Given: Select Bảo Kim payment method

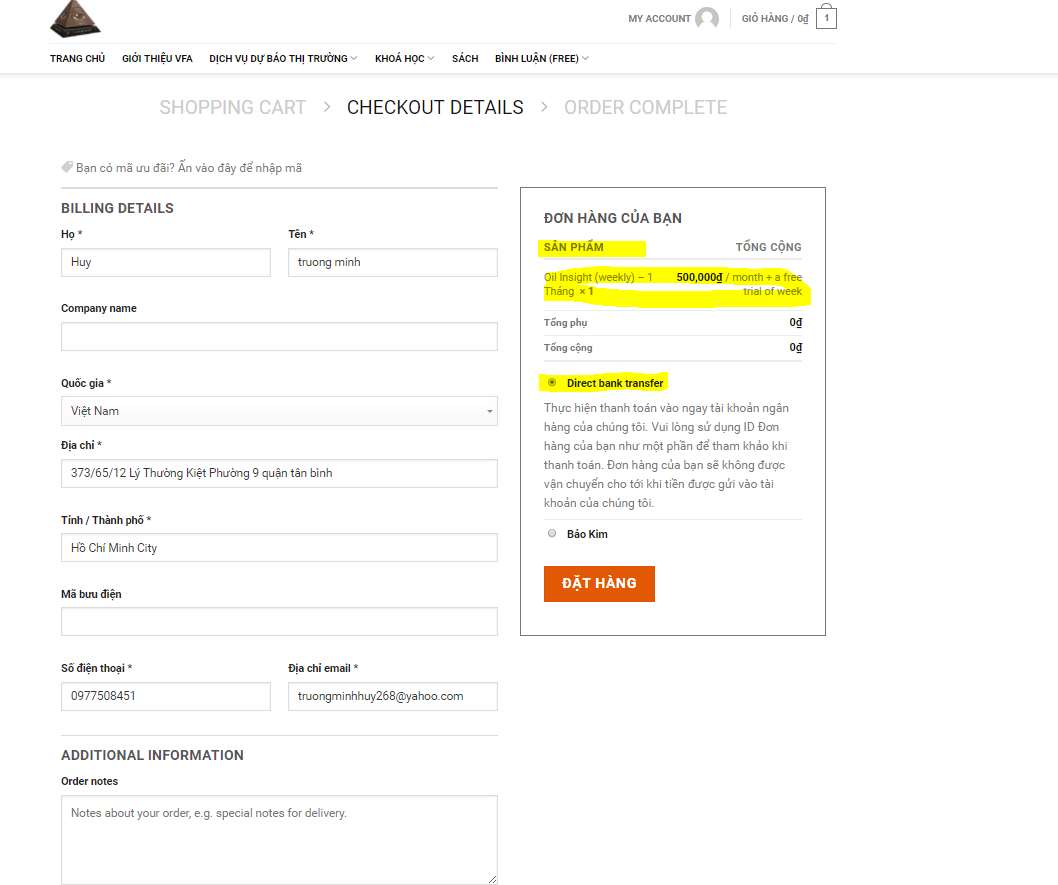Looking at the screenshot, I should tap(552, 534).
